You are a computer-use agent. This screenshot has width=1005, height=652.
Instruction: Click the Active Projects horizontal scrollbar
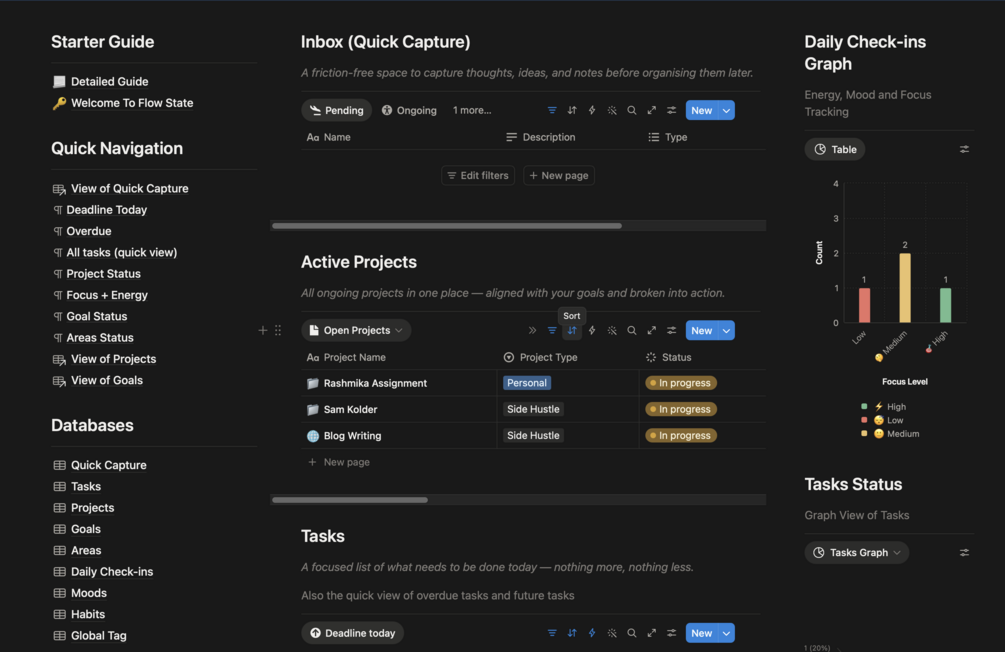coord(350,499)
